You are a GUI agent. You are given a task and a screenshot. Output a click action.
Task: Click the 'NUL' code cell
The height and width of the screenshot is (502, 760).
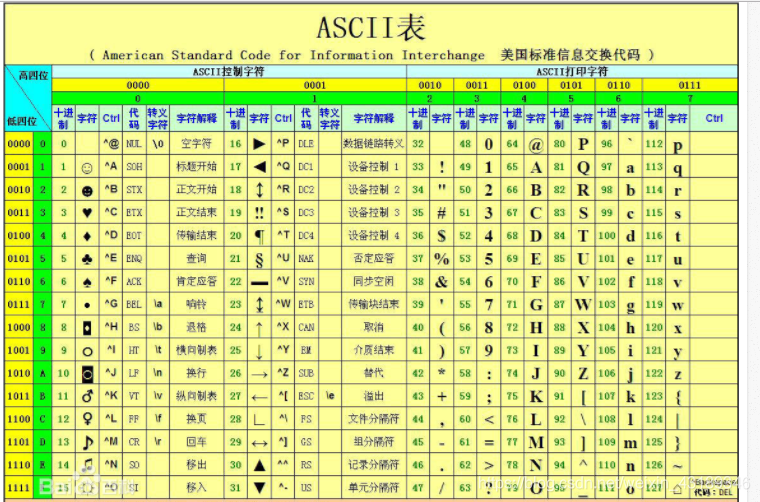pyautogui.click(x=134, y=144)
